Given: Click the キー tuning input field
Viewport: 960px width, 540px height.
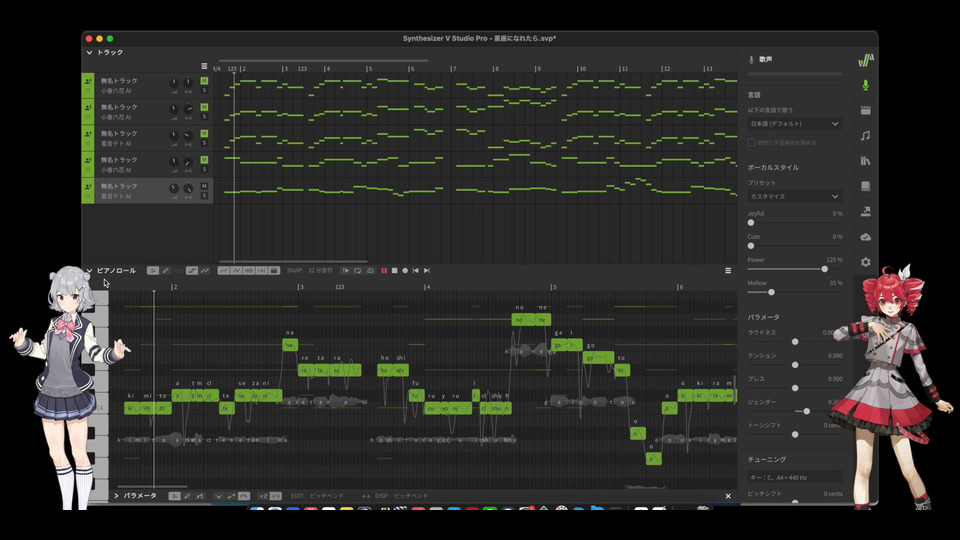Looking at the screenshot, I should click(795, 477).
